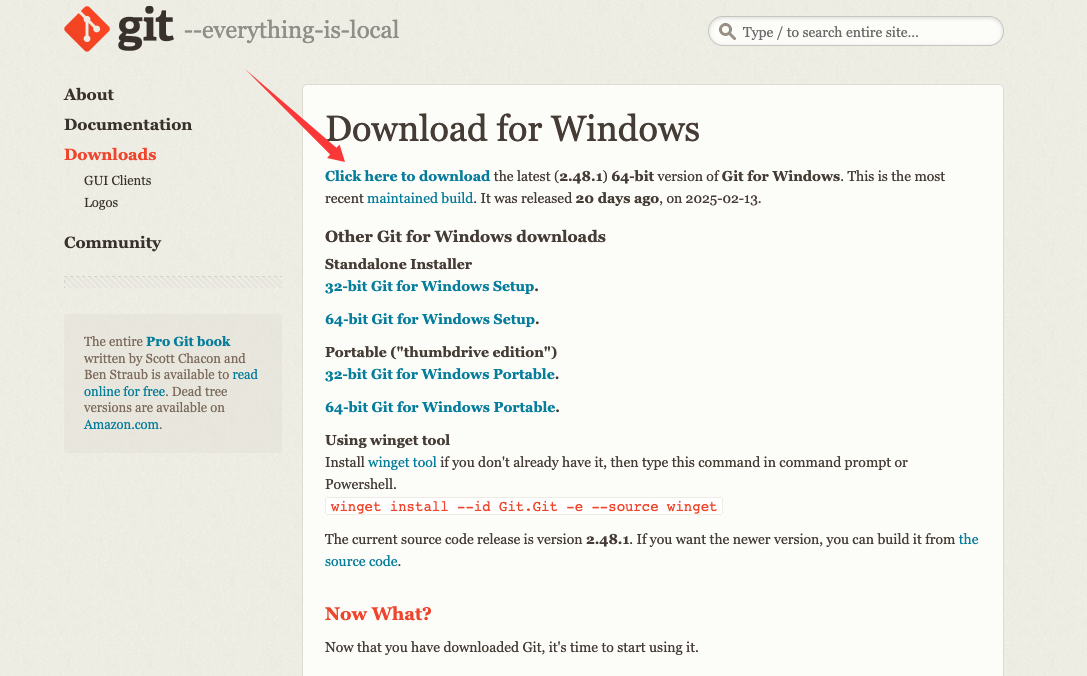Open the Documentation section

click(x=128, y=125)
